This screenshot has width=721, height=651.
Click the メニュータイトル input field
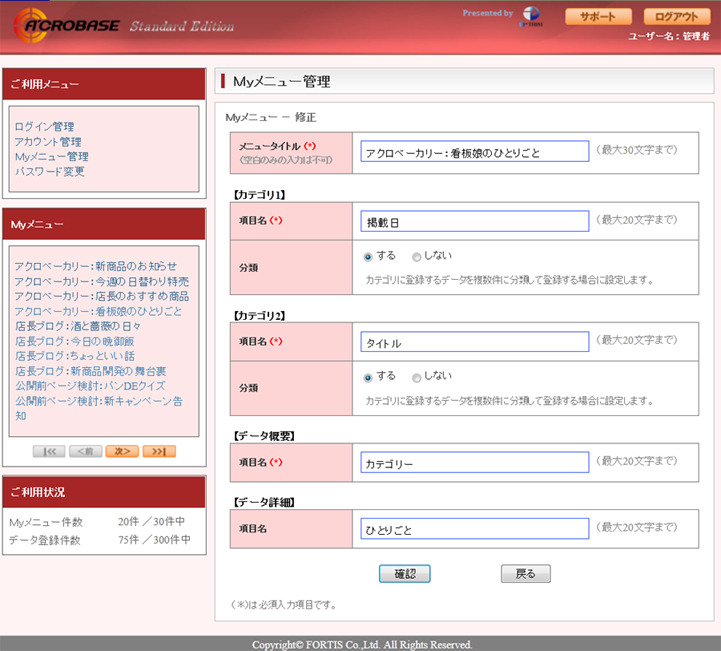coord(475,151)
